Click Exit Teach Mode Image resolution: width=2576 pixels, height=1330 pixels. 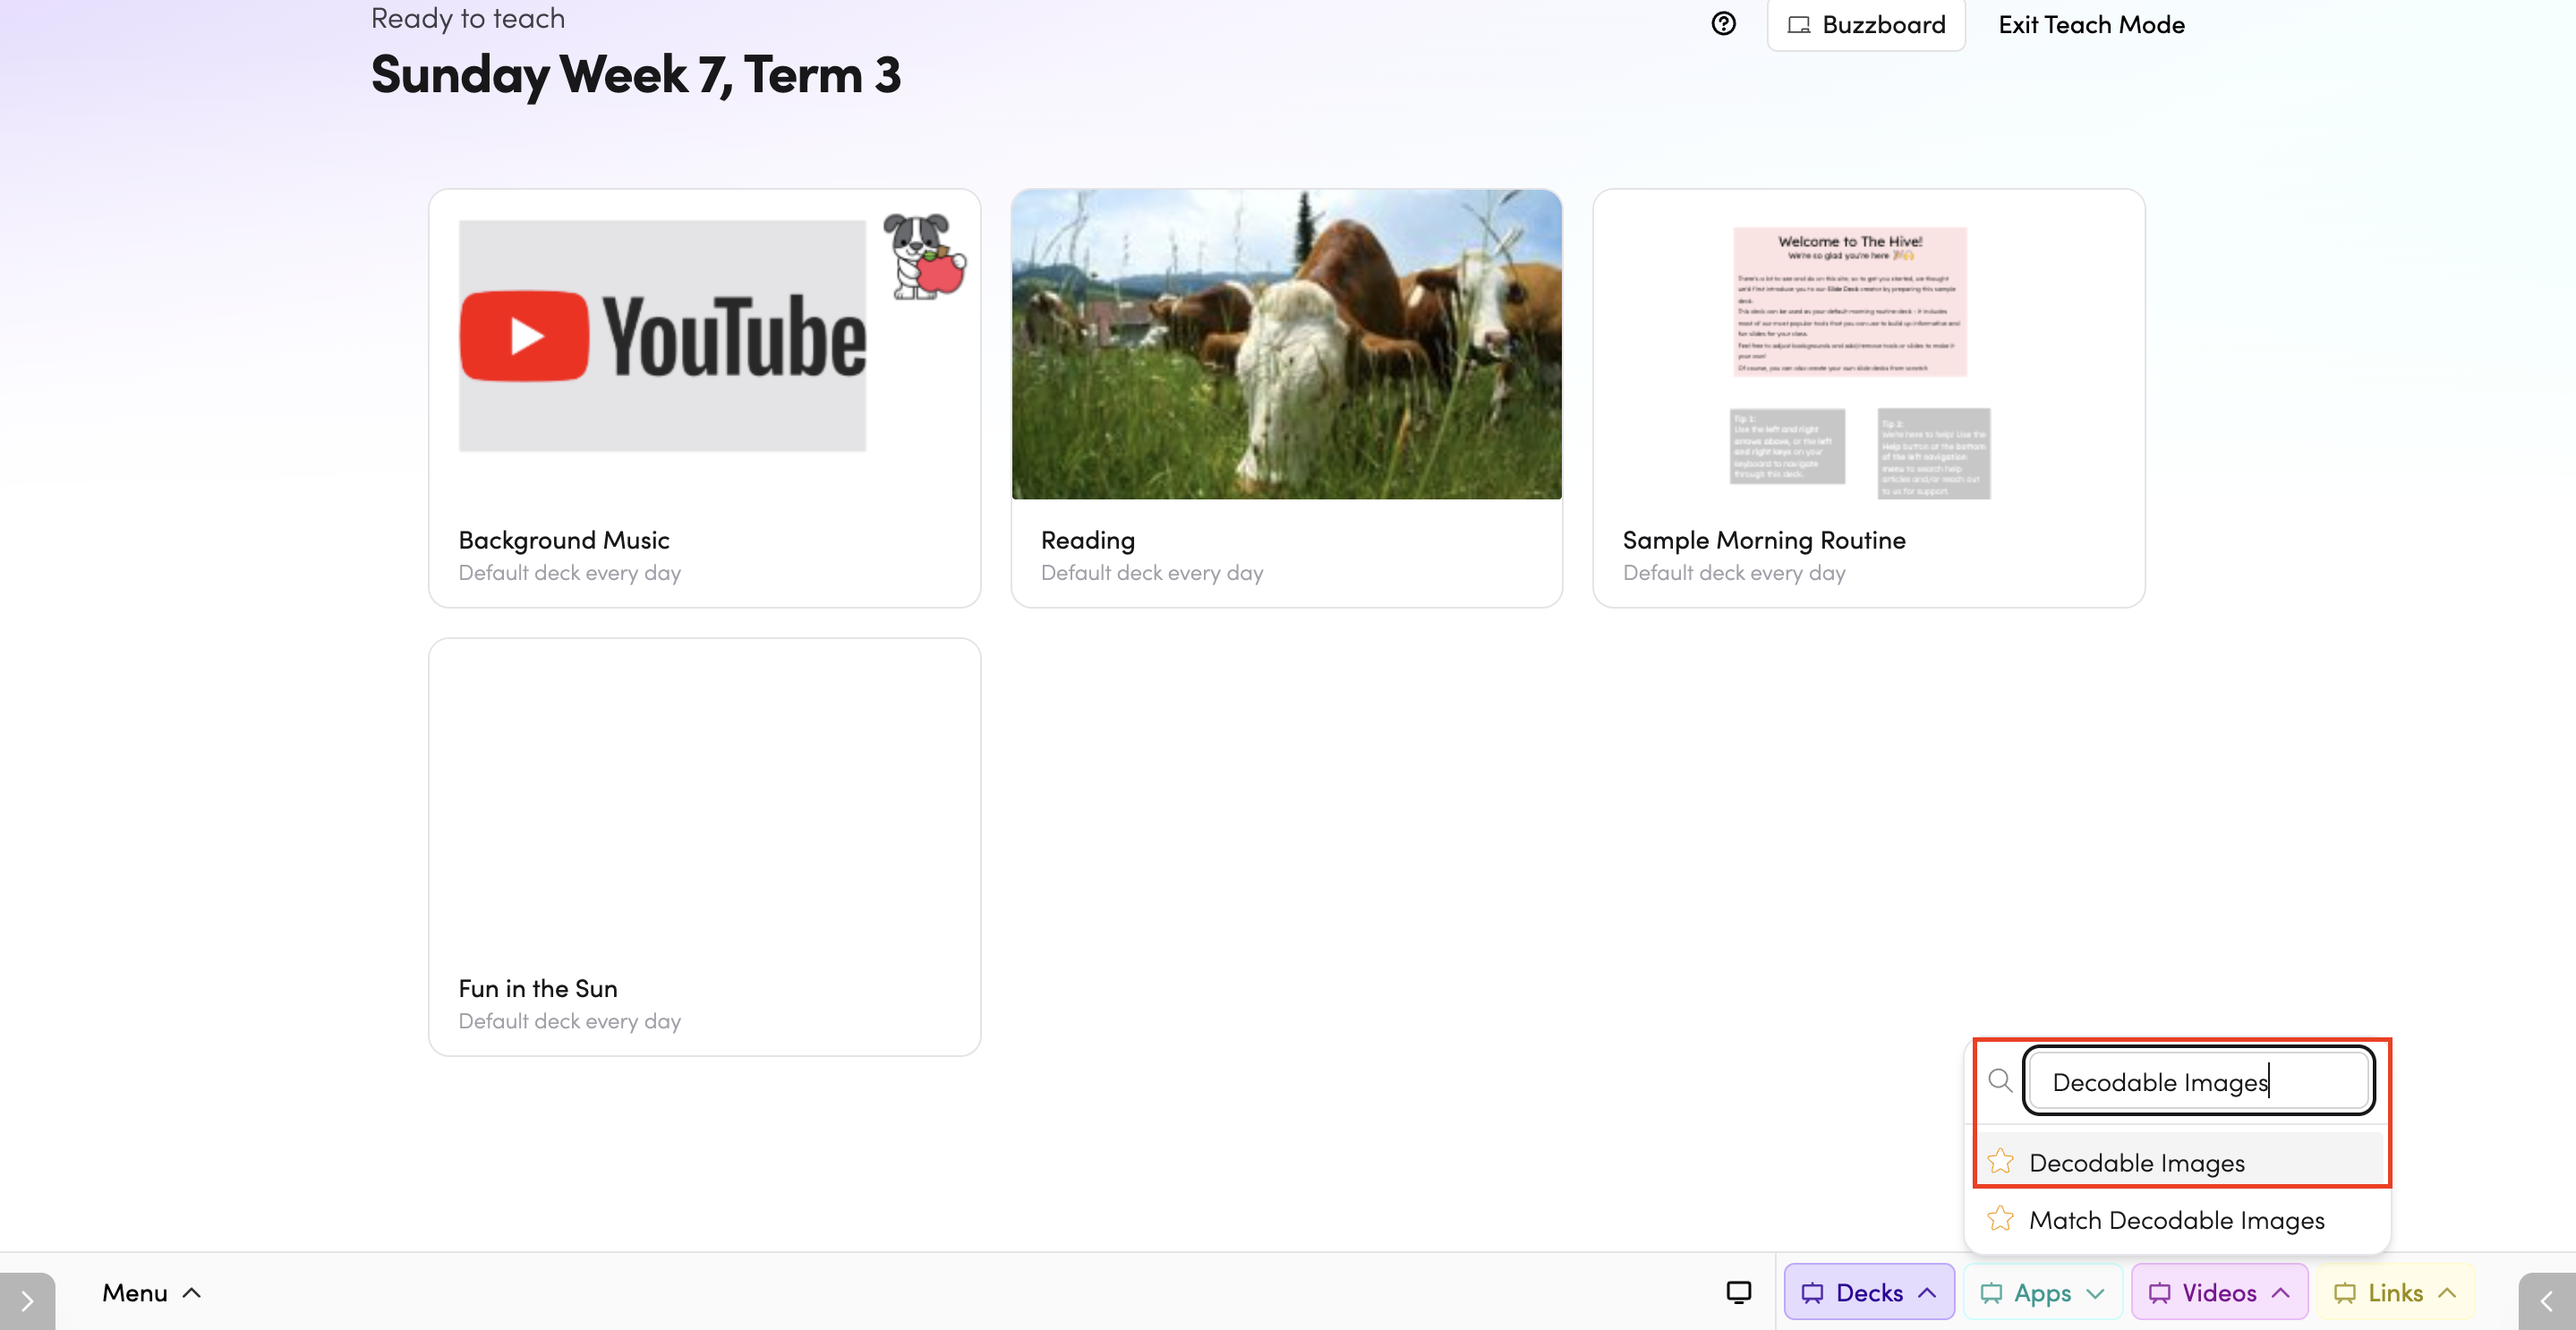pos(2091,25)
